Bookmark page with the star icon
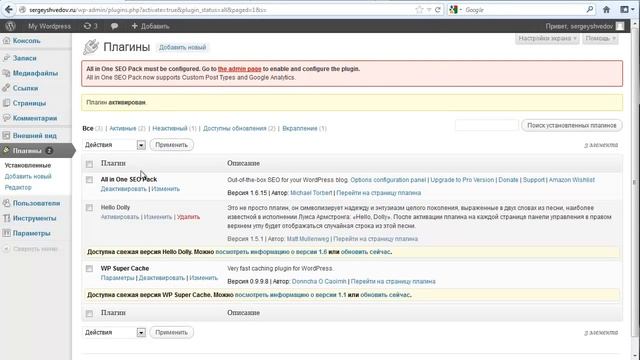Image resolution: width=640 pixels, height=360 pixels. [x=419, y=10]
